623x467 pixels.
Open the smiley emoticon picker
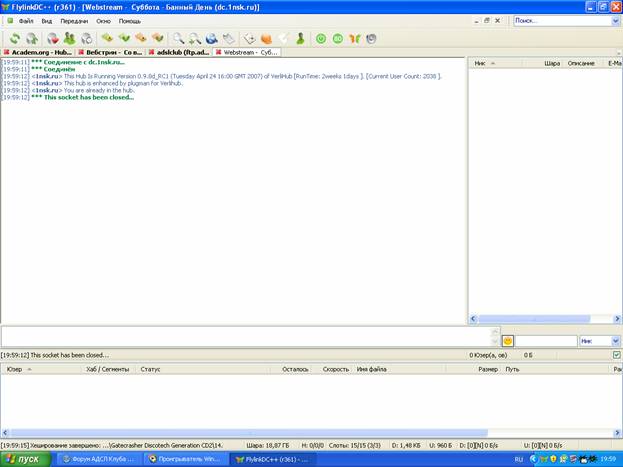(x=508, y=341)
